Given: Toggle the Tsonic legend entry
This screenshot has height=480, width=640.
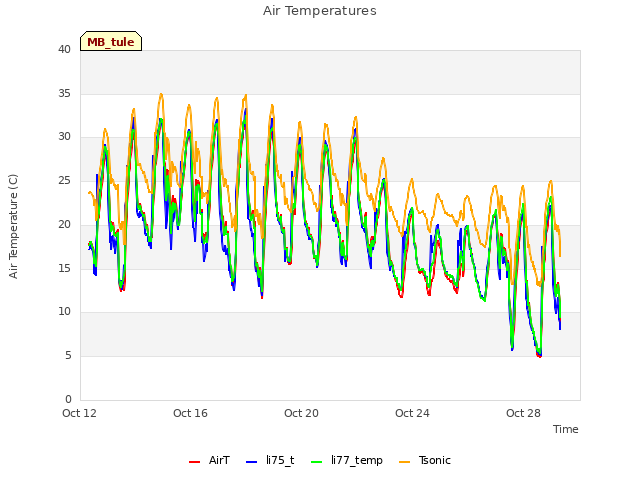Looking at the screenshot, I should click(425, 461).
